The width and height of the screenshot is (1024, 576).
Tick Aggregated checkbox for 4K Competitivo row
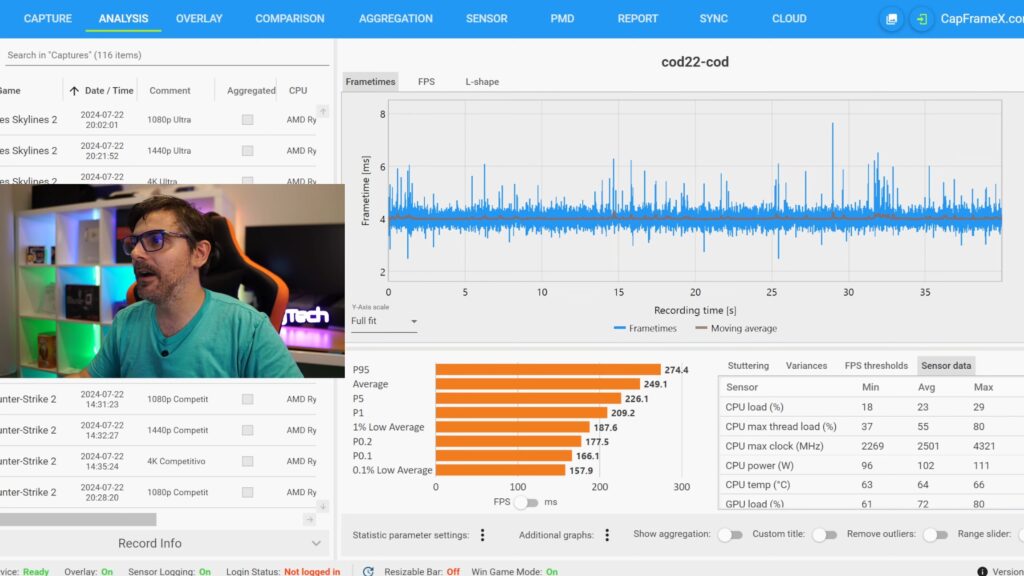[x=248, y=461]
